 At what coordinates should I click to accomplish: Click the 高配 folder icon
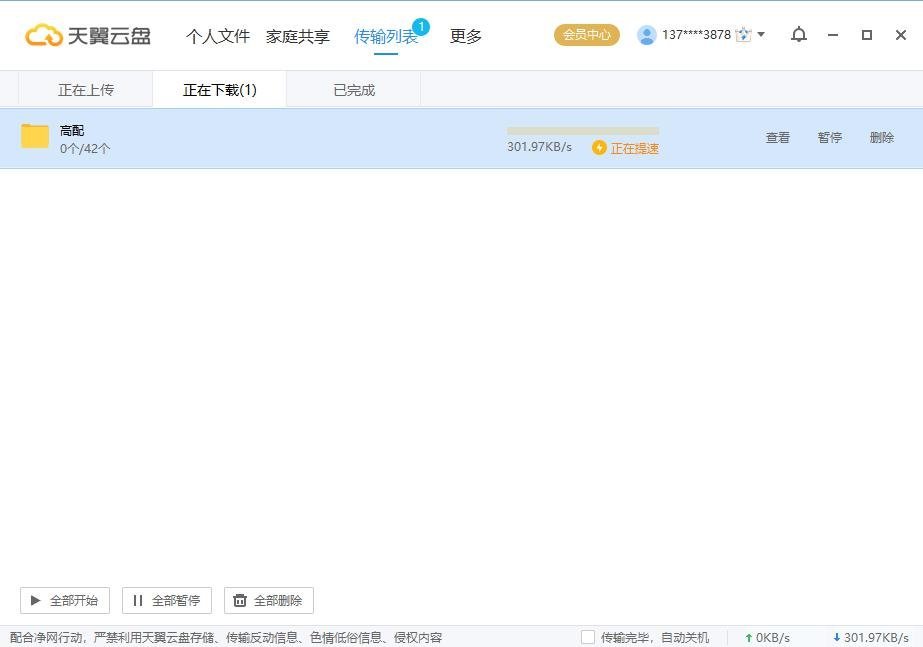pyautogui.click(x=35, y=137)
